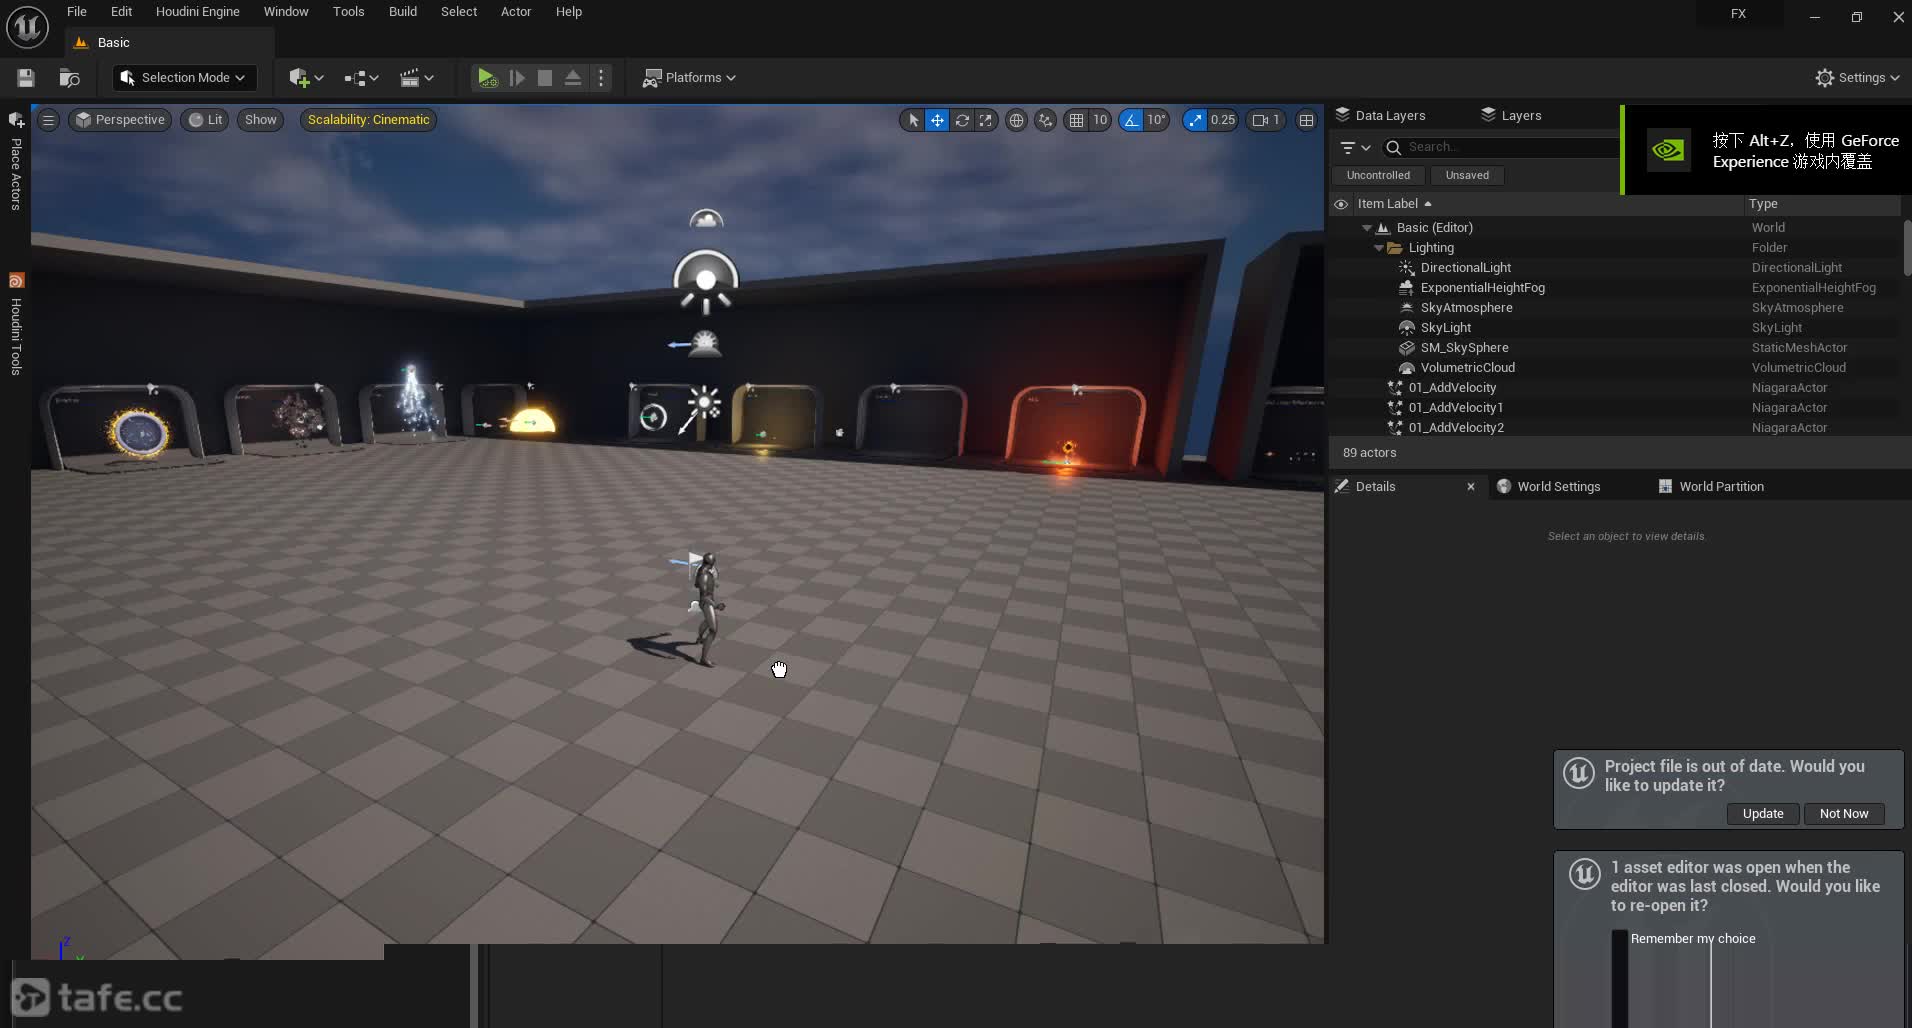
Task: Toggle grid snapping icon
Action: [x=1076, y=120]
